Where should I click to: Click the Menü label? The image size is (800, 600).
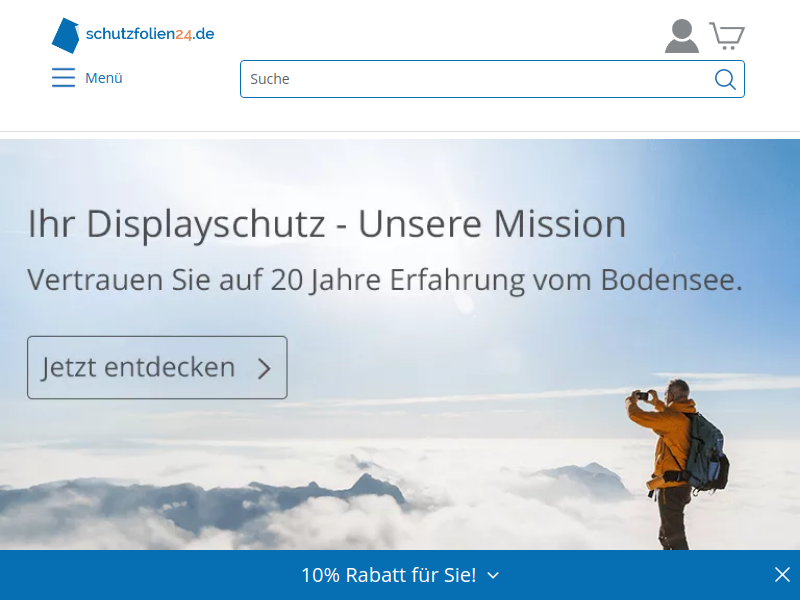(x=104, y=78)
